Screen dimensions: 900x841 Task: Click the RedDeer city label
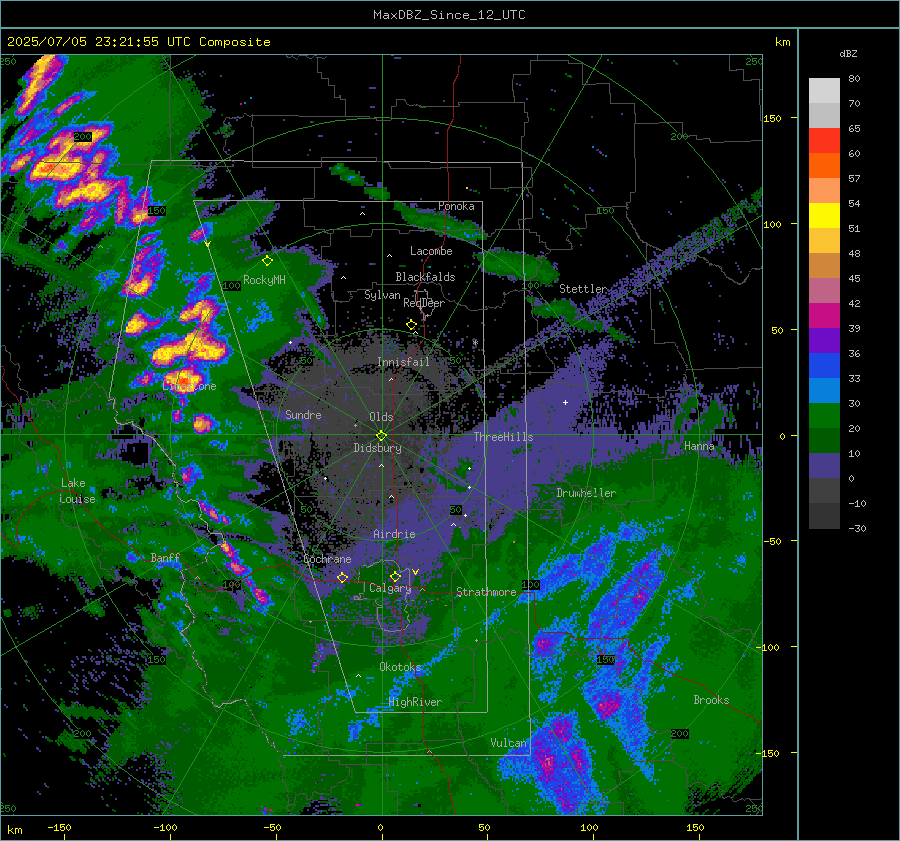click(424, 303)
